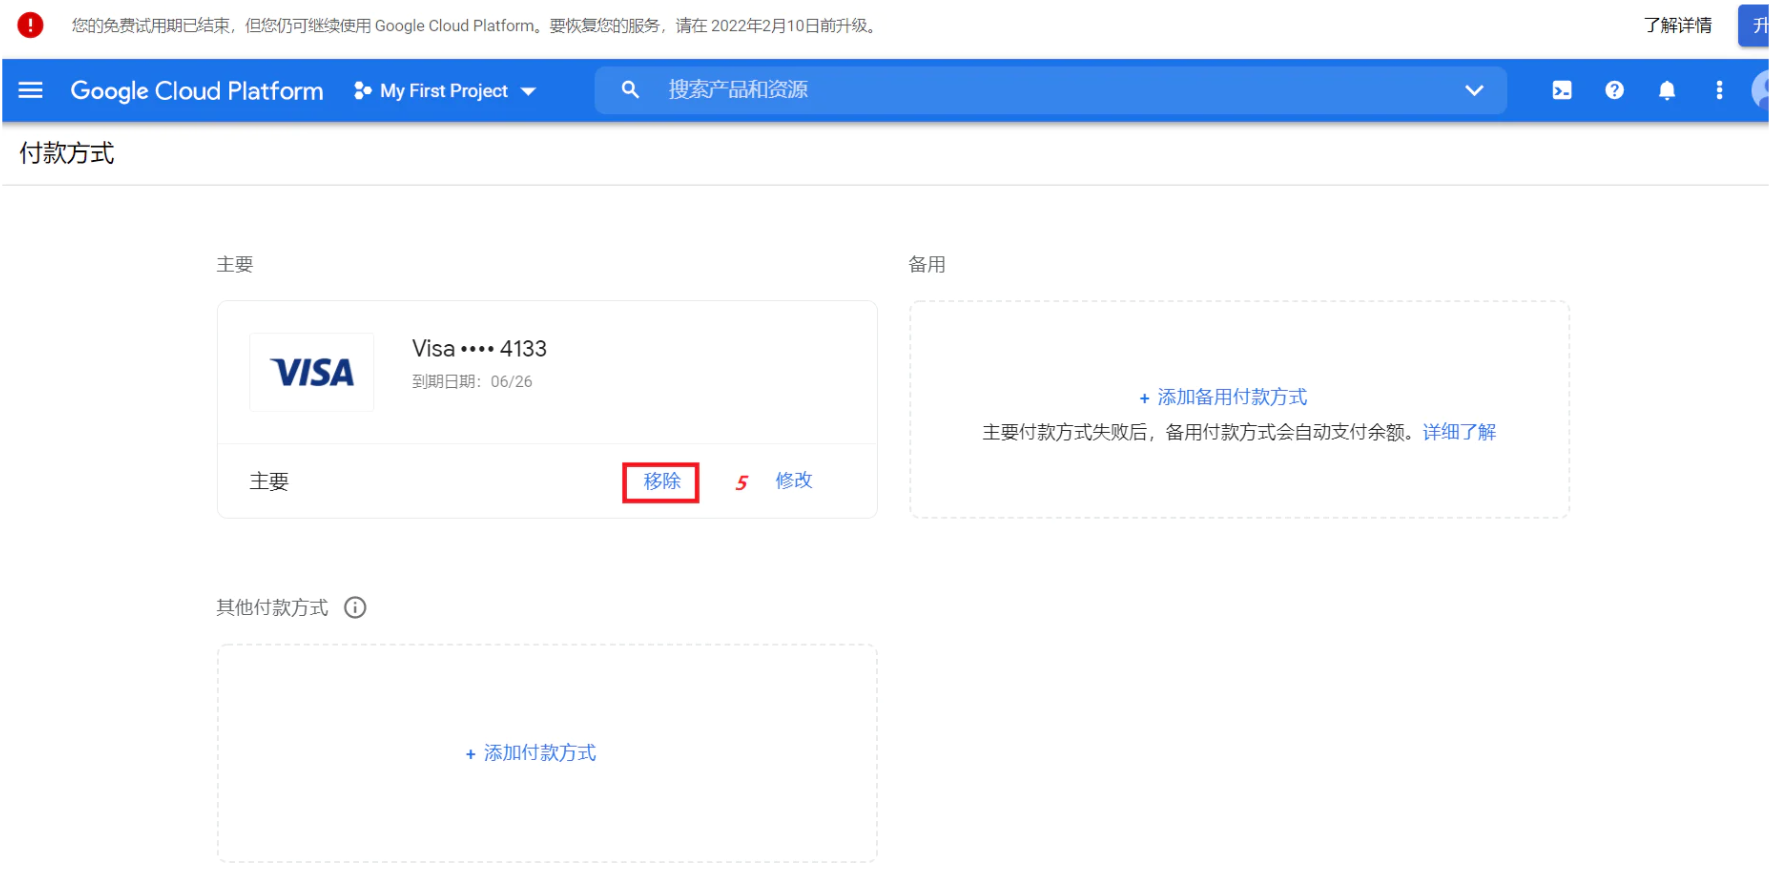1770x870 pixels.
Task: Open the help question mark icon
Action: point(1614,90)
